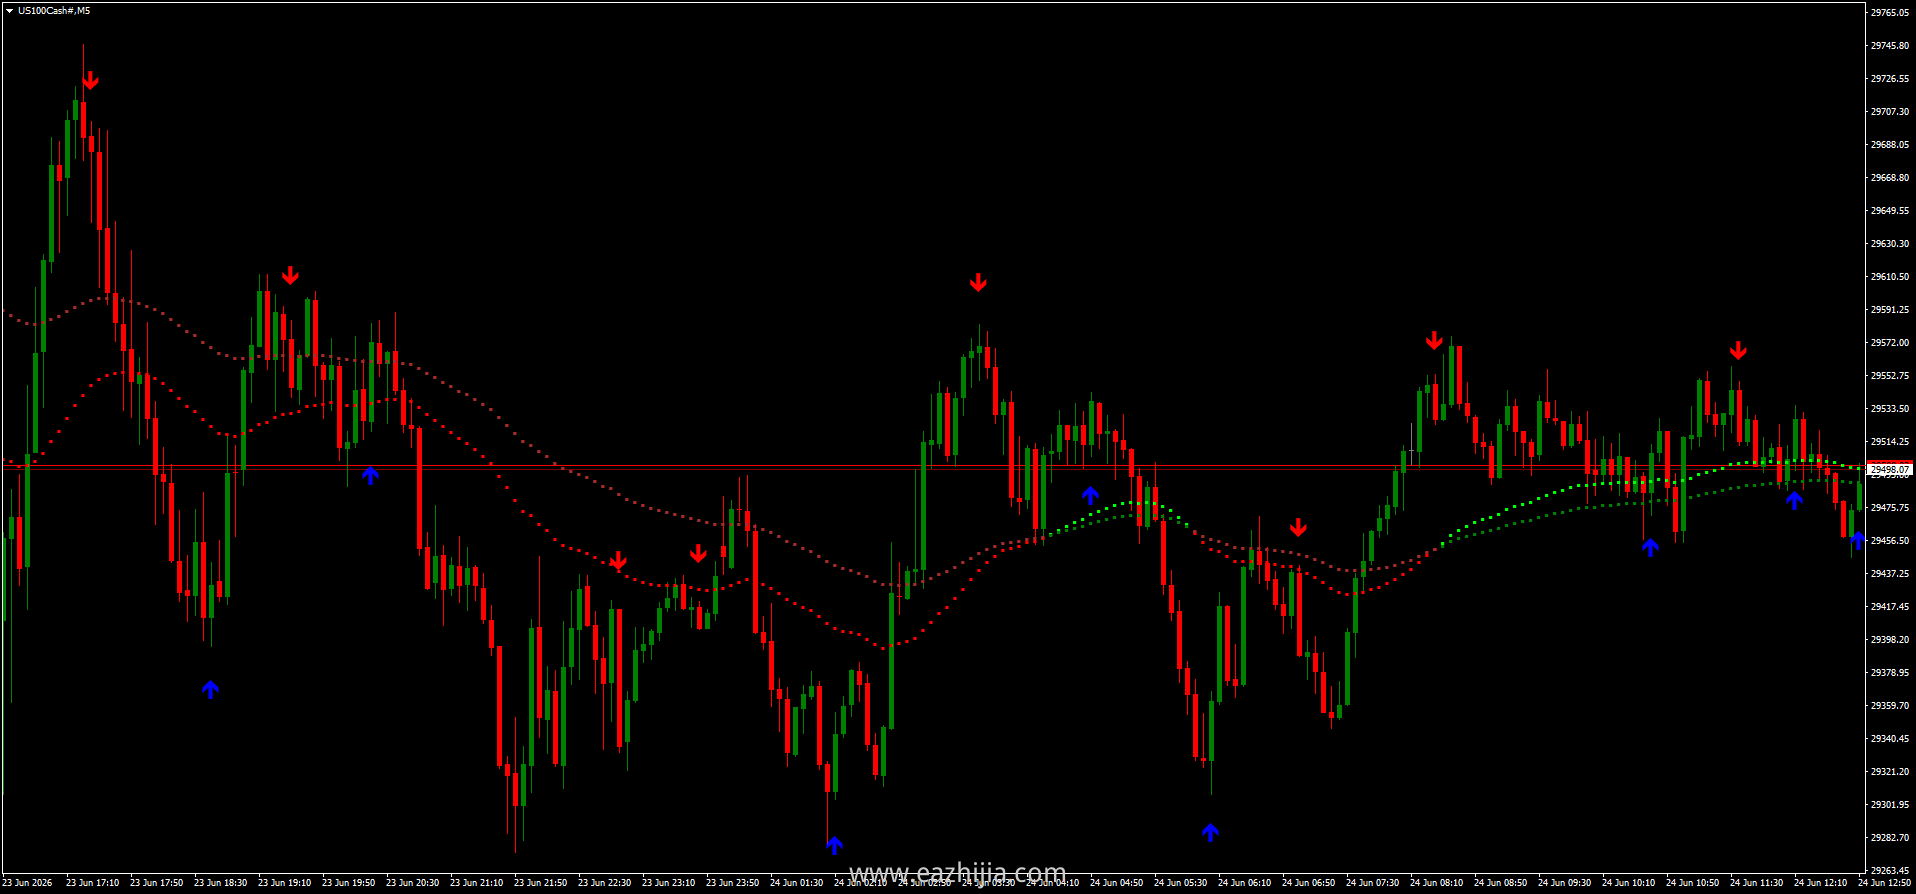Click the 24 Jun 07:30 time label

tap(1372, 882)
